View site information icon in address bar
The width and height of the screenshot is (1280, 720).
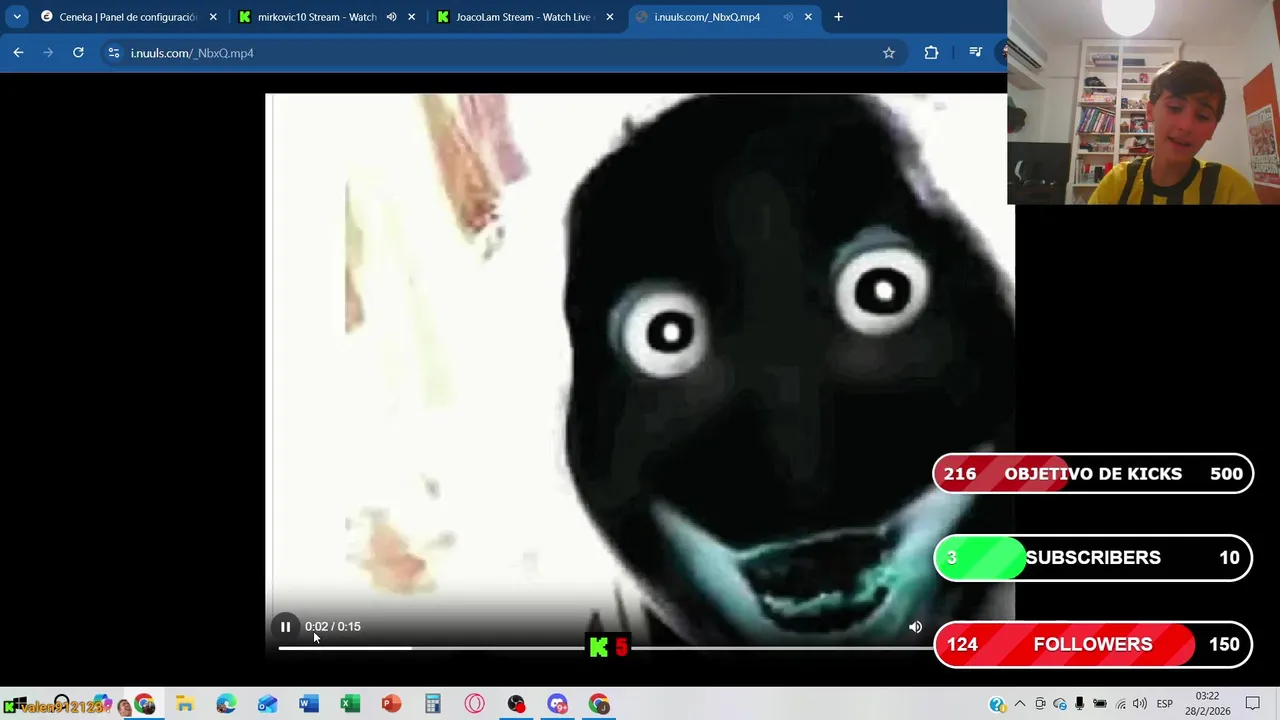(113, 53)
